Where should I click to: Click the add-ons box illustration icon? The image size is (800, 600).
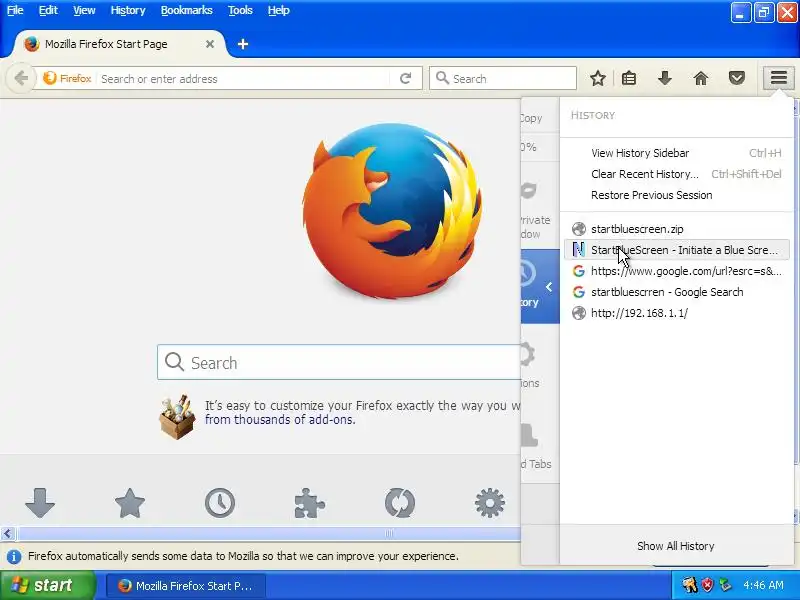pyautogui.click(x=177, y=416)
